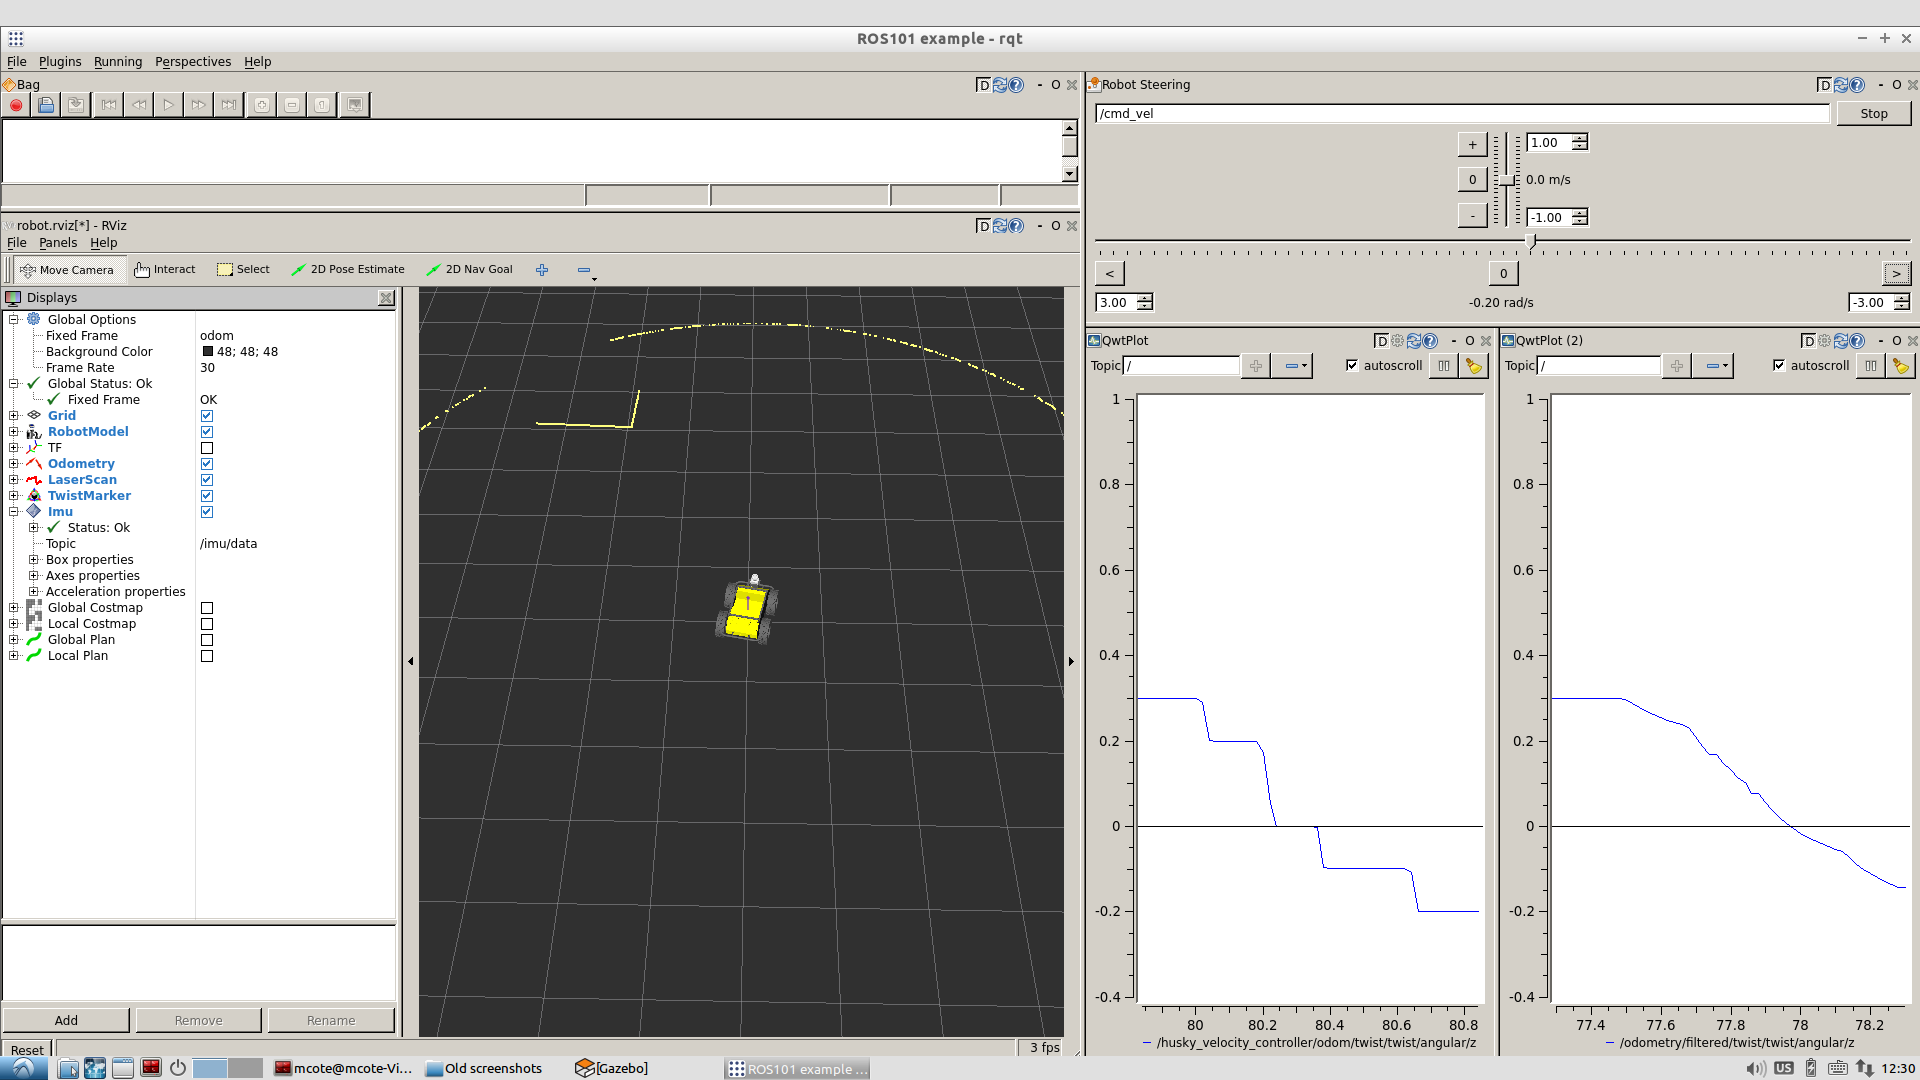Expand the Odometry display tree item
Screen dimensions: 1920x1080
[x=14, y=464]
